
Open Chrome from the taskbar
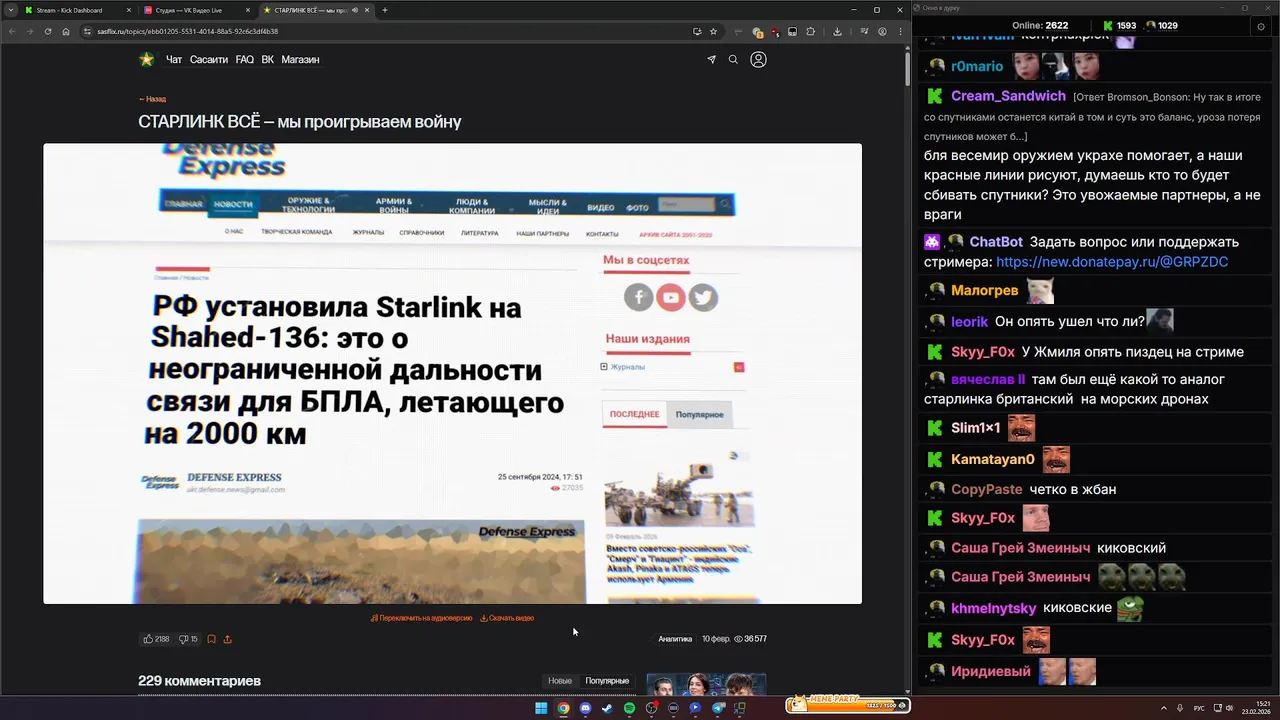[x=563, y=708]
